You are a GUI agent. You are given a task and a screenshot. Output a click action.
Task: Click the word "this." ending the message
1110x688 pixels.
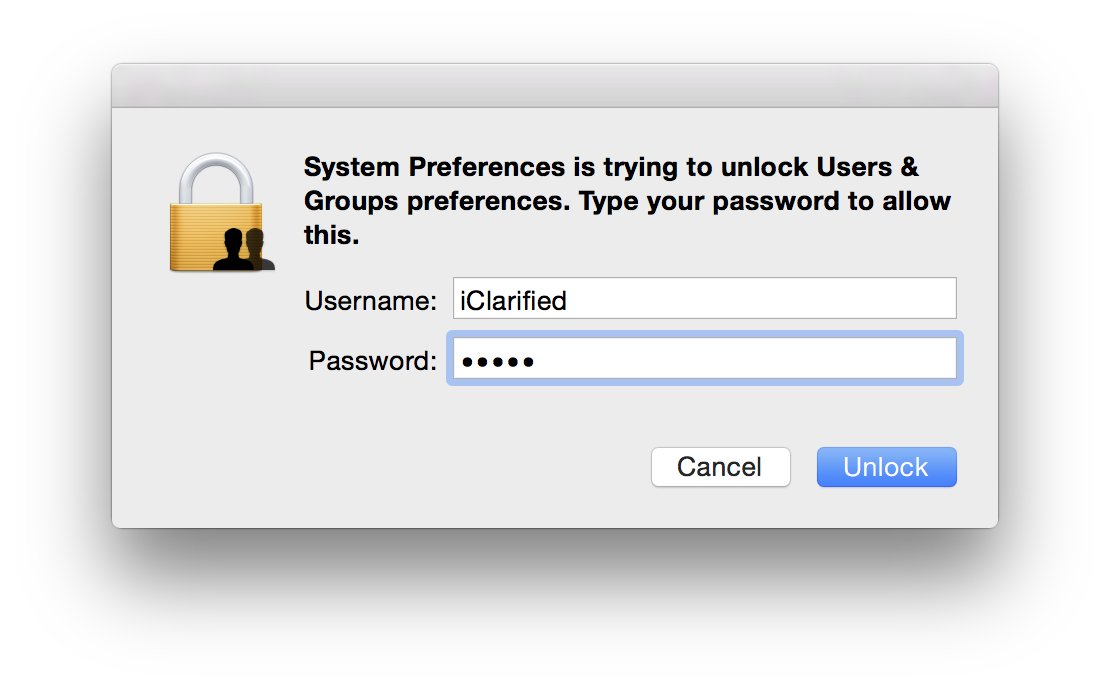tap(331, 237)
